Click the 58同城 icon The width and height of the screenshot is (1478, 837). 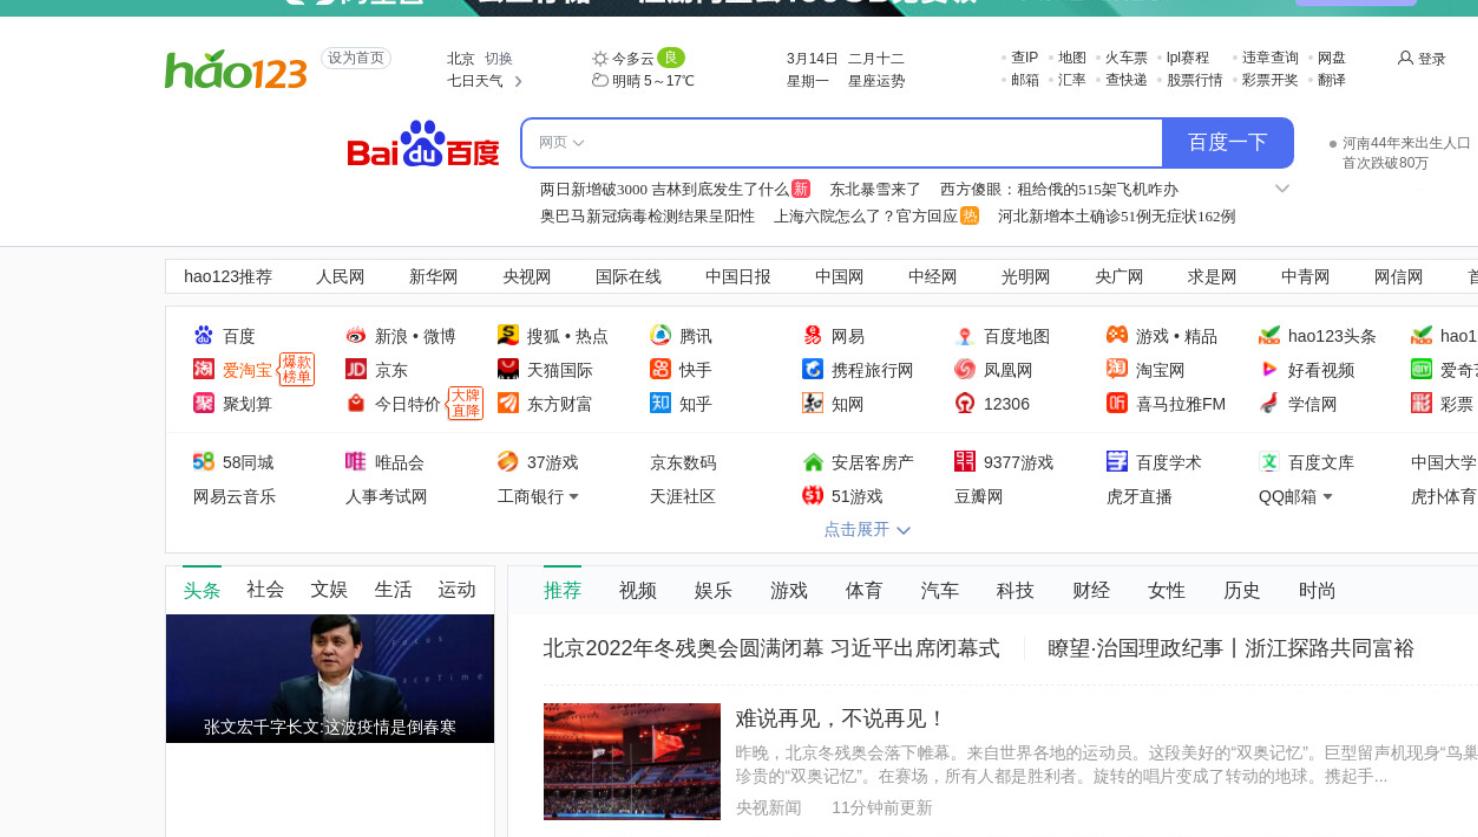pos(204,461)
